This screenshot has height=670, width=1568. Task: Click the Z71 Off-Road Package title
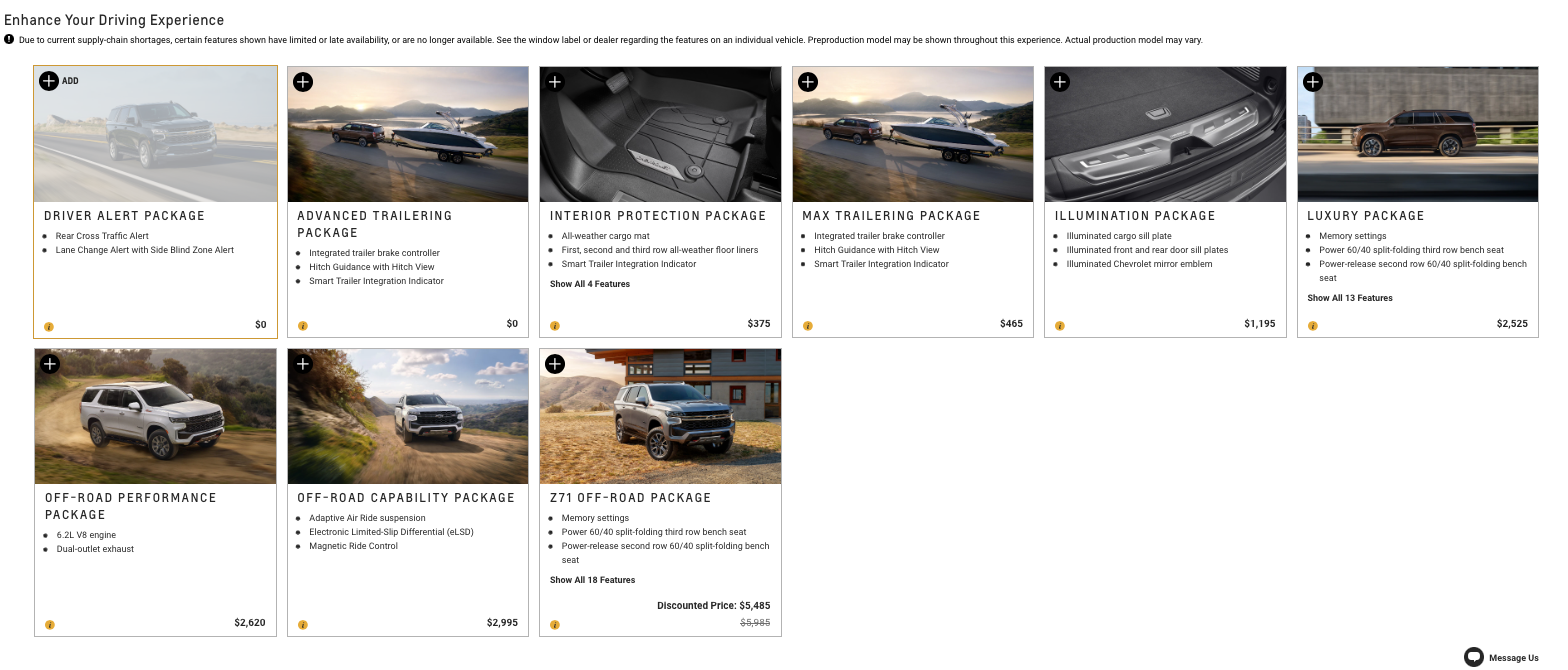click(x=631, y=498)
